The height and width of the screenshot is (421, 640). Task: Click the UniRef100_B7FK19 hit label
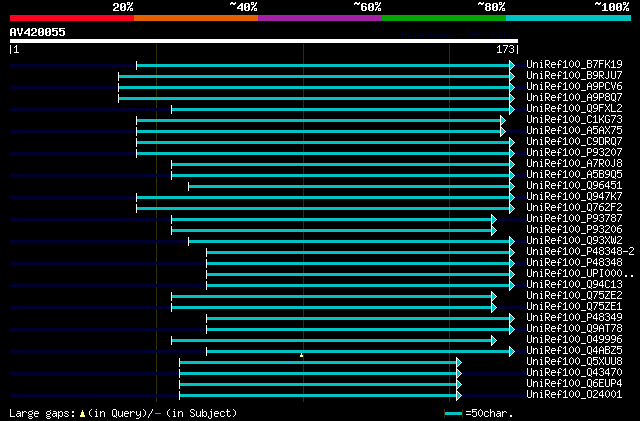tap(574, 65)
